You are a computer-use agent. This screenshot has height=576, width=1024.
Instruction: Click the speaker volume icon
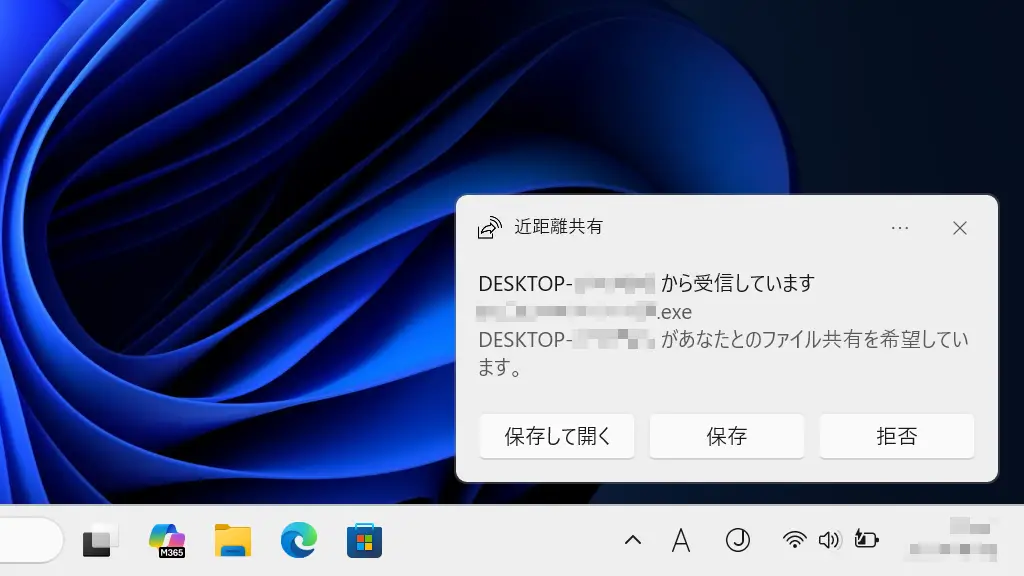click(x=829, y=541)
